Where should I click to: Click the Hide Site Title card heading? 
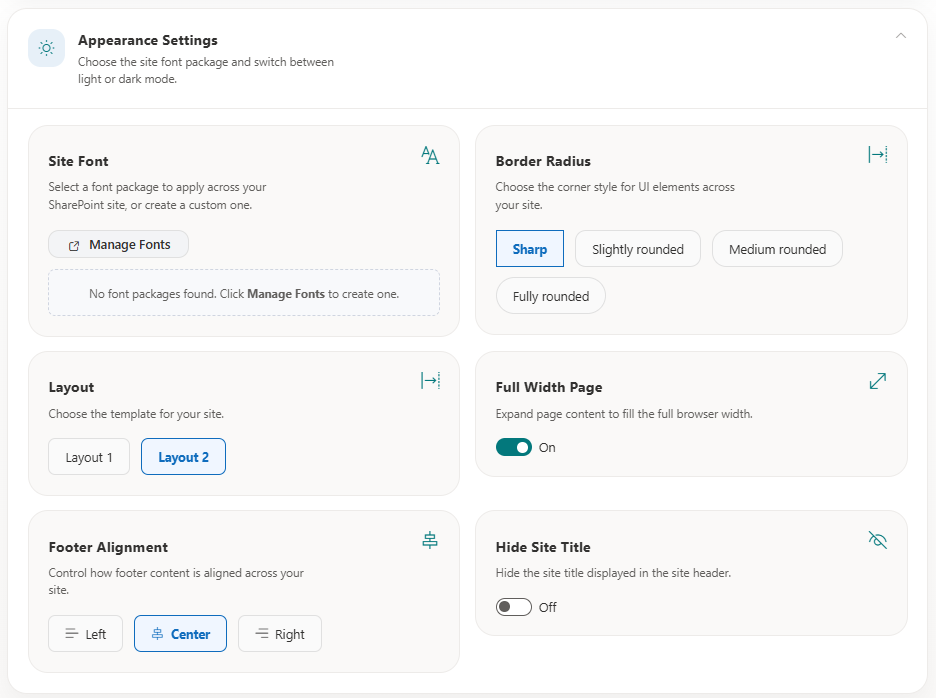[x=543, y=548]
